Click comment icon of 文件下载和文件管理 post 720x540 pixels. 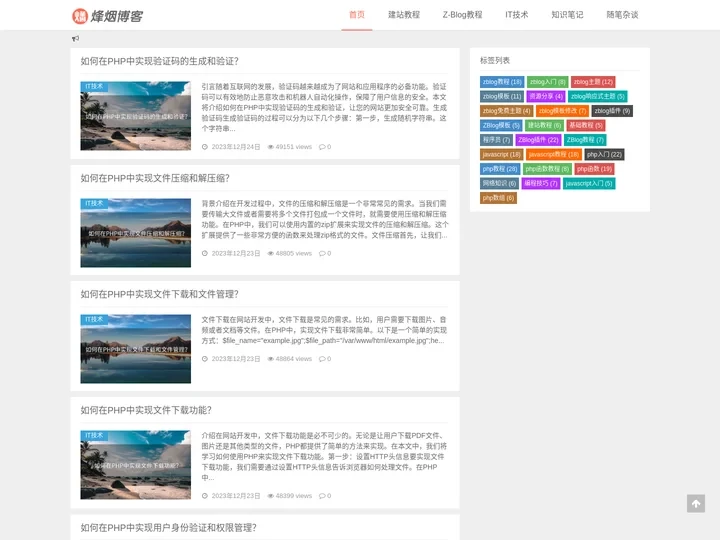(x=322, y=359)
